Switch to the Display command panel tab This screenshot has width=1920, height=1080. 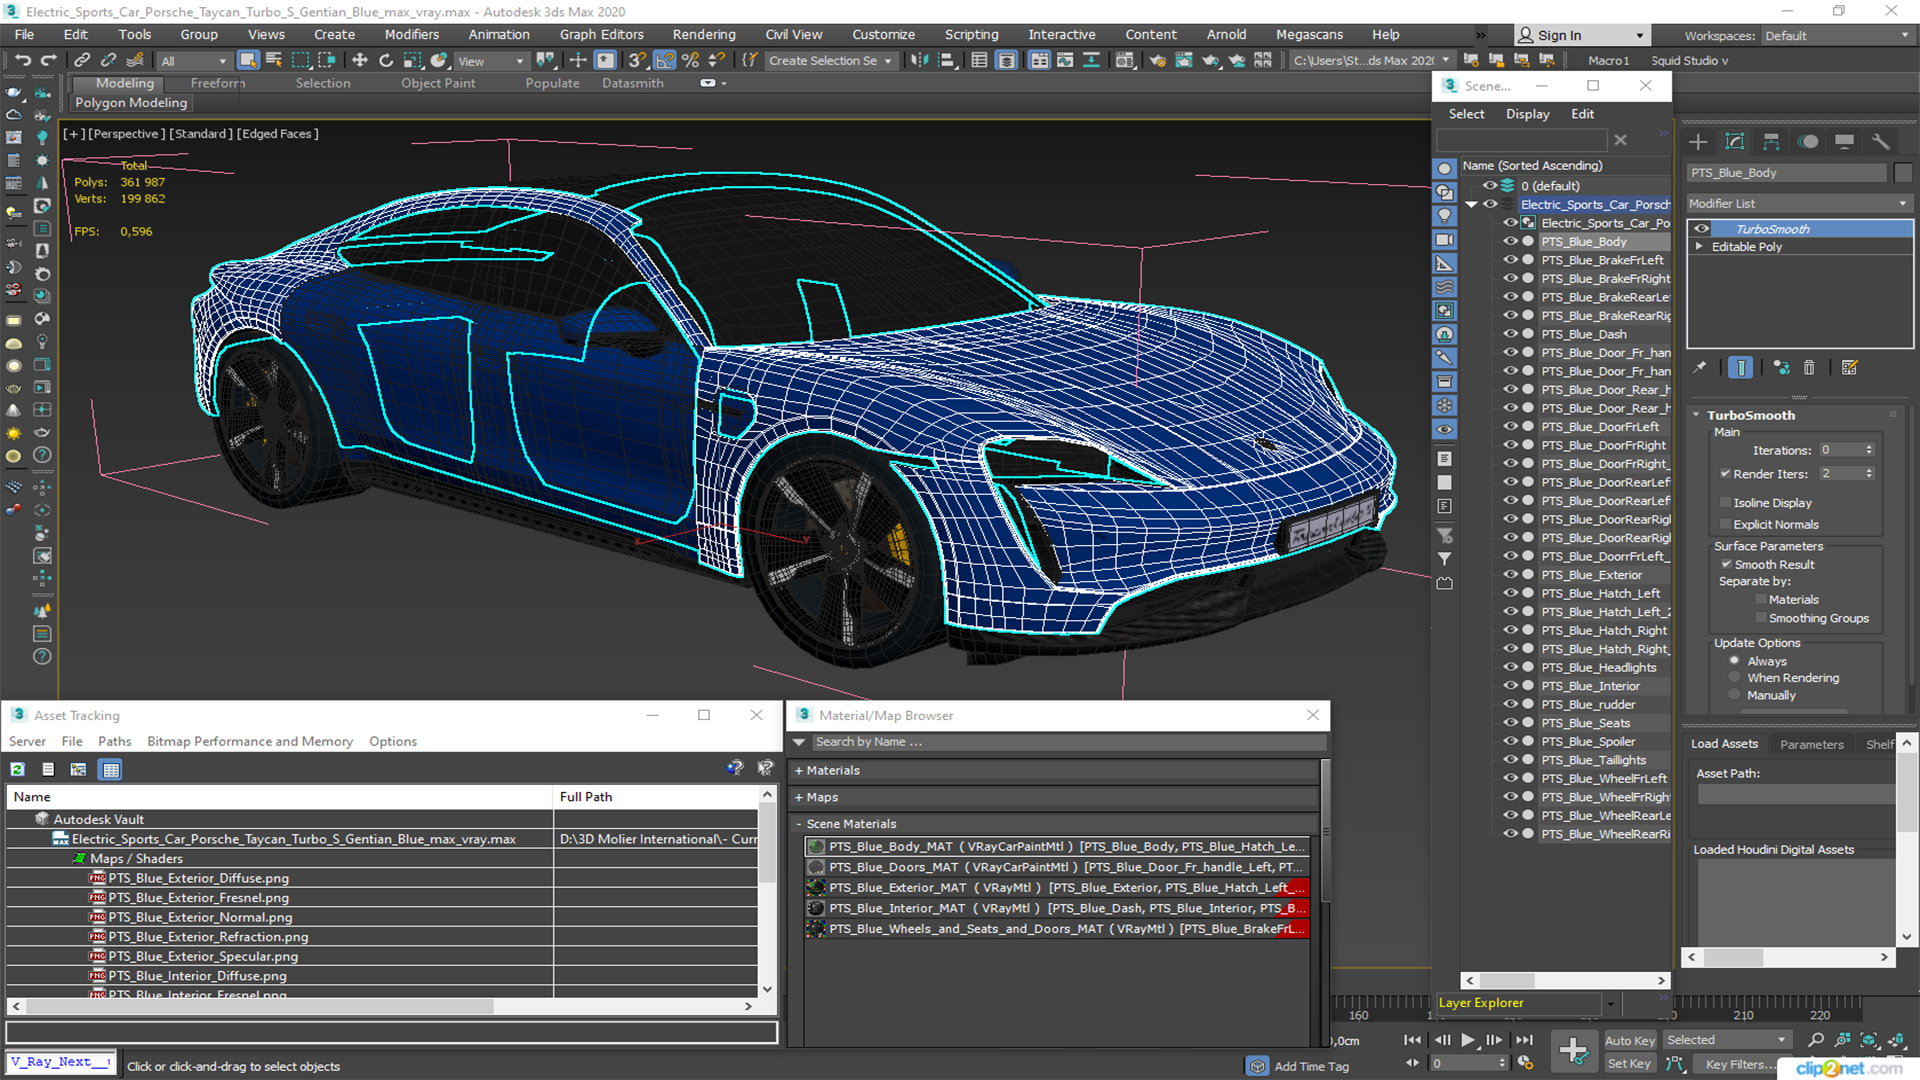[x=1845, y=142]
